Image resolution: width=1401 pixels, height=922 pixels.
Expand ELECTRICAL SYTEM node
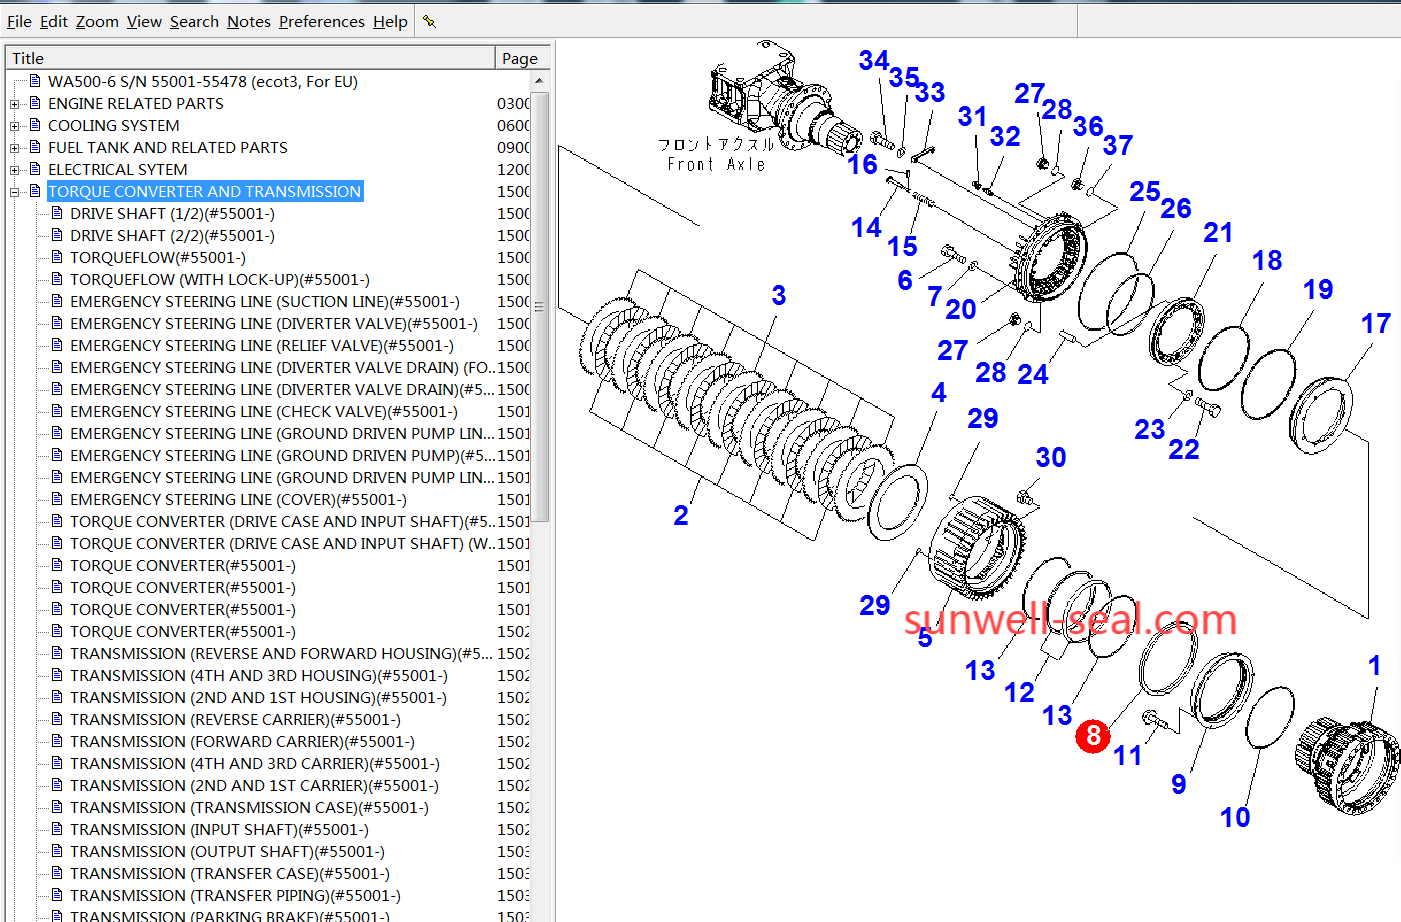14,169
